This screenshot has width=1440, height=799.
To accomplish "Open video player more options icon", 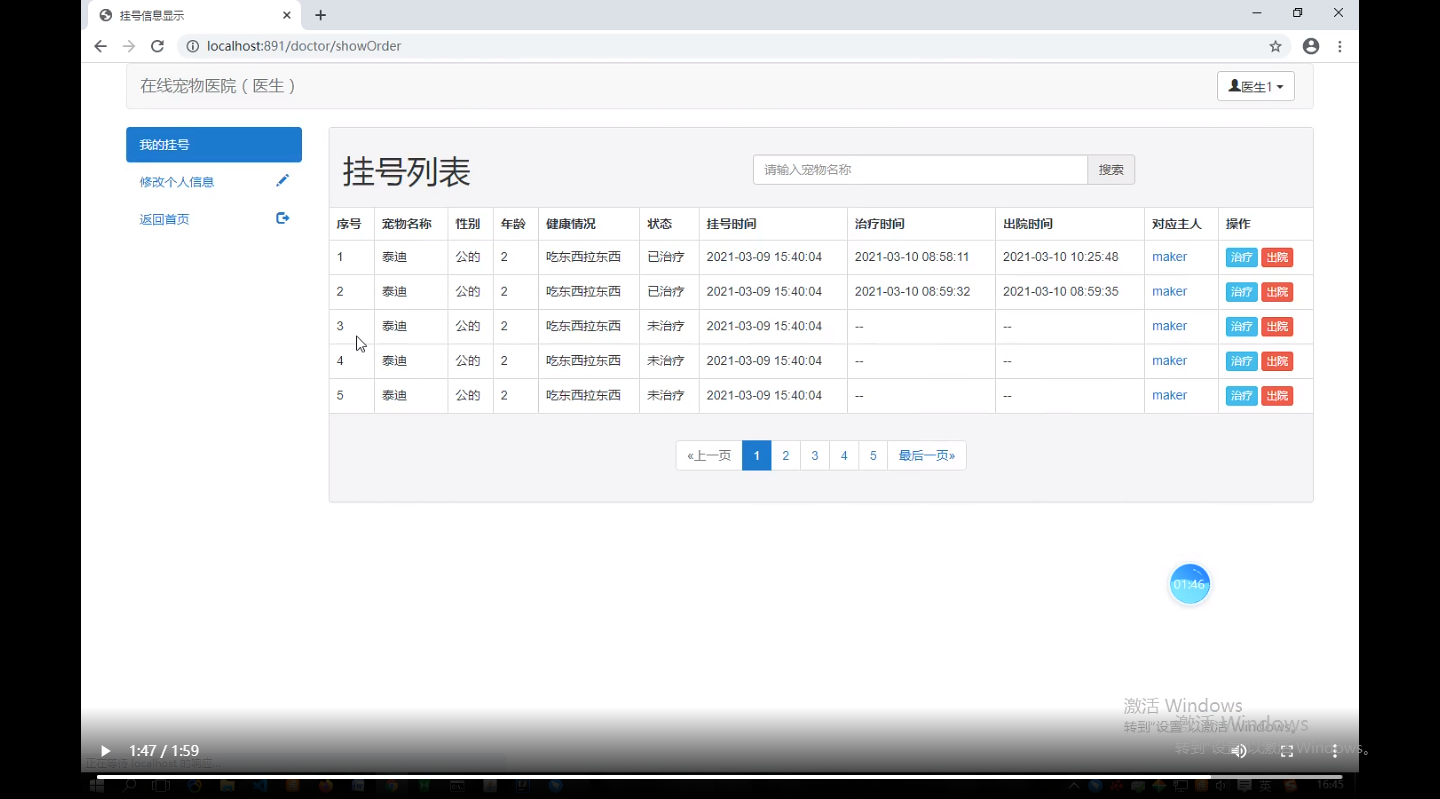I will point(1335,751).
